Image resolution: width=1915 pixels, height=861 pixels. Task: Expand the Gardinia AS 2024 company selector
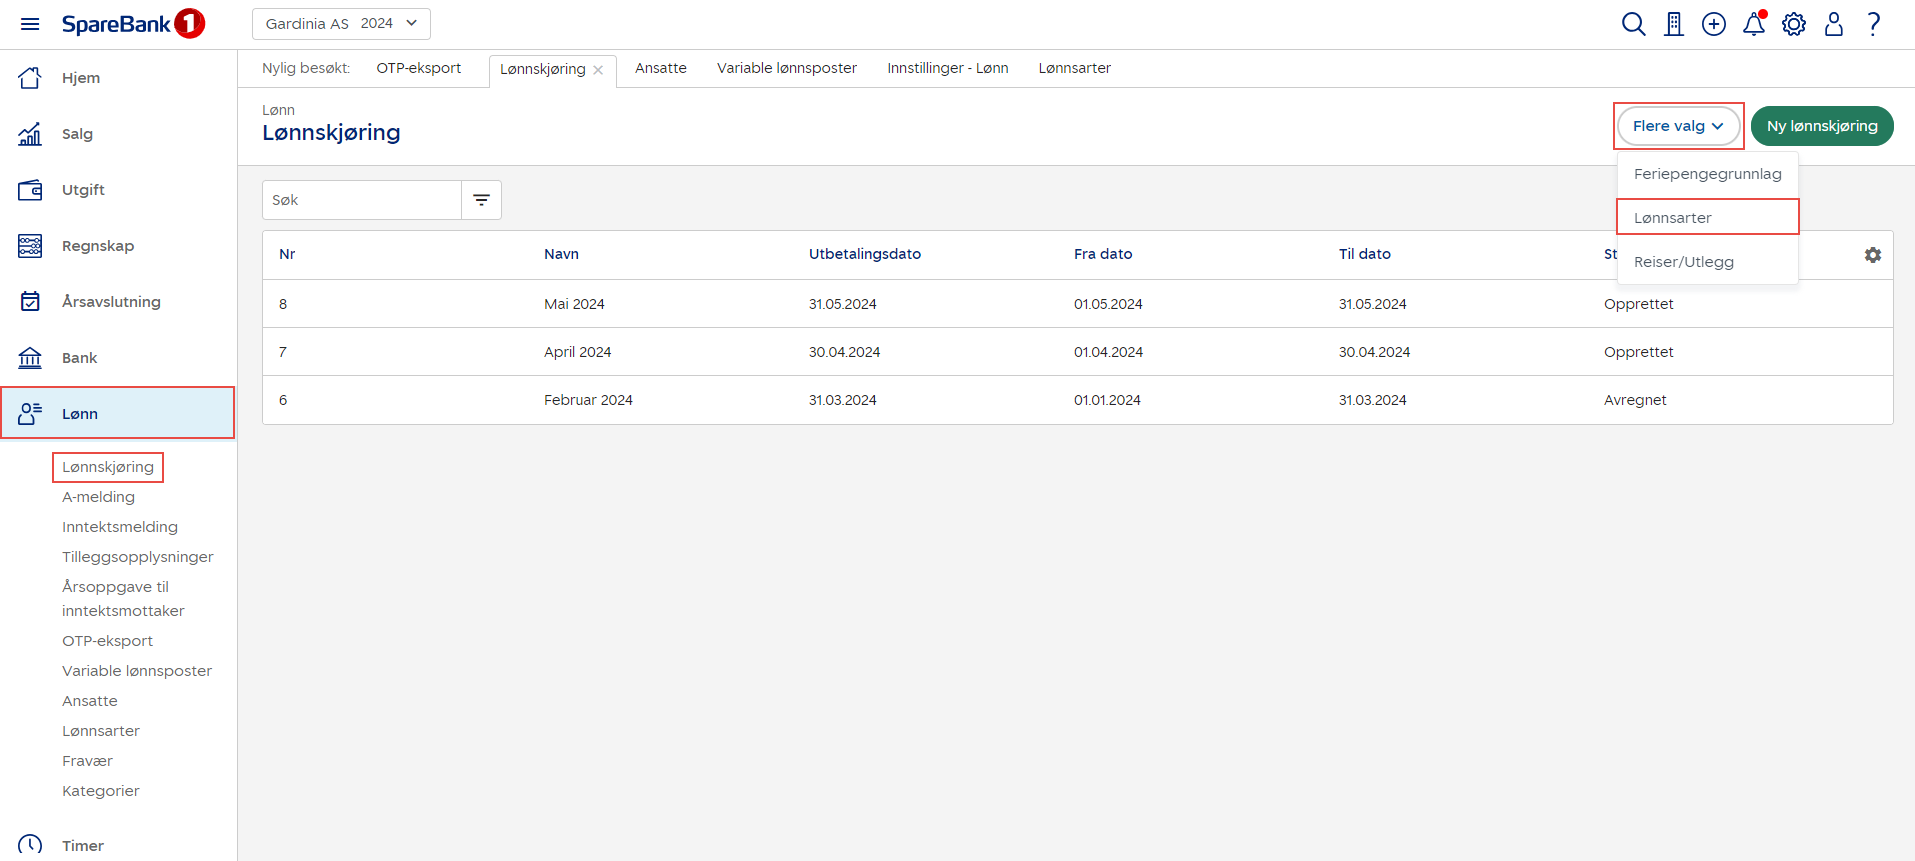tap(341, 24)
